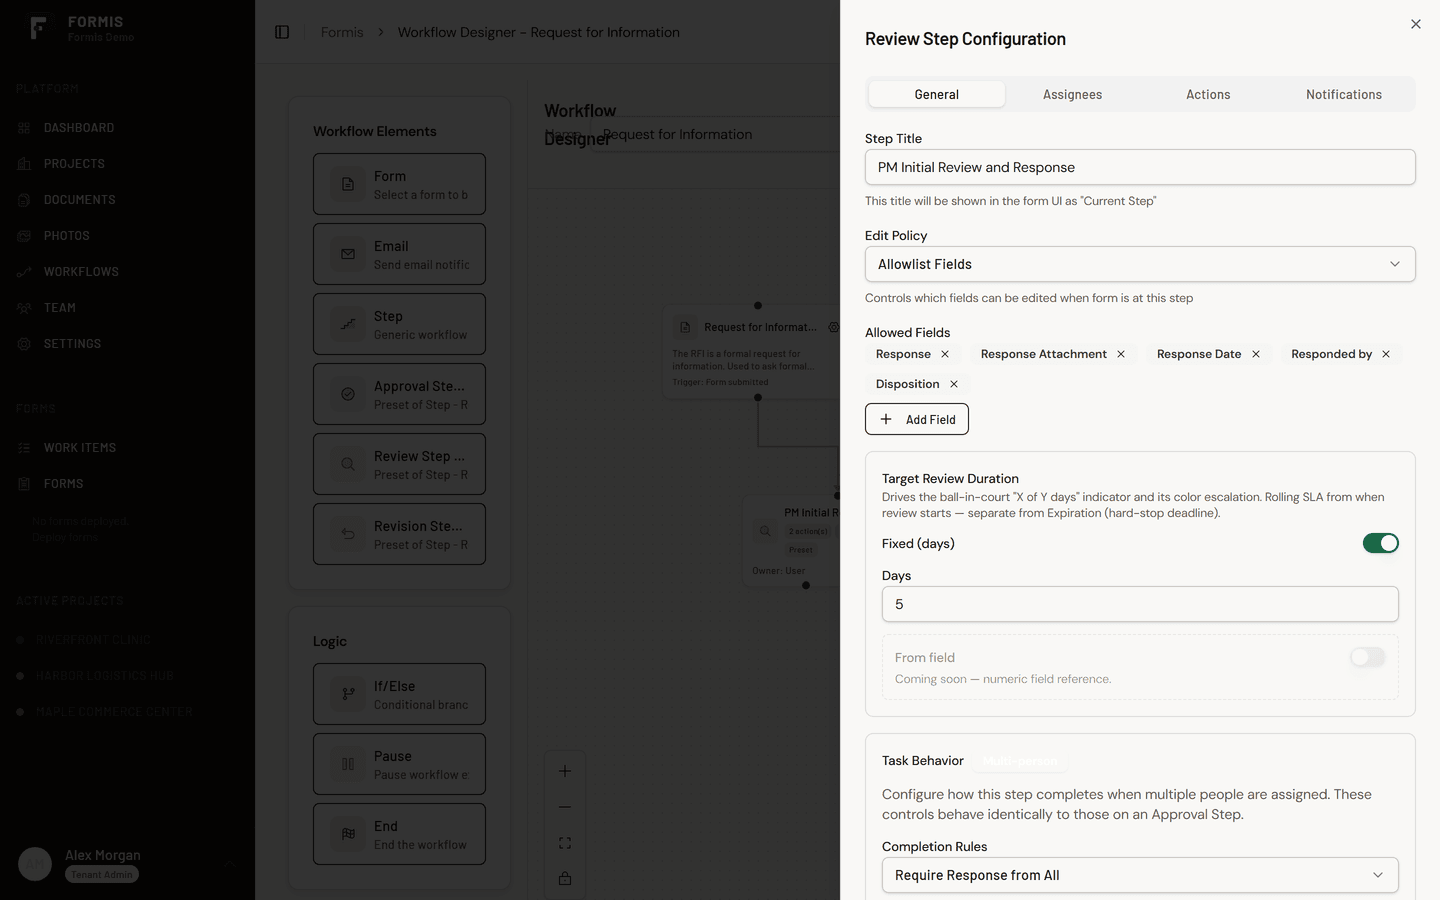Click the Approval Step checkmark icon
The image size is (1440, 900).
click(x=348, y=394)
